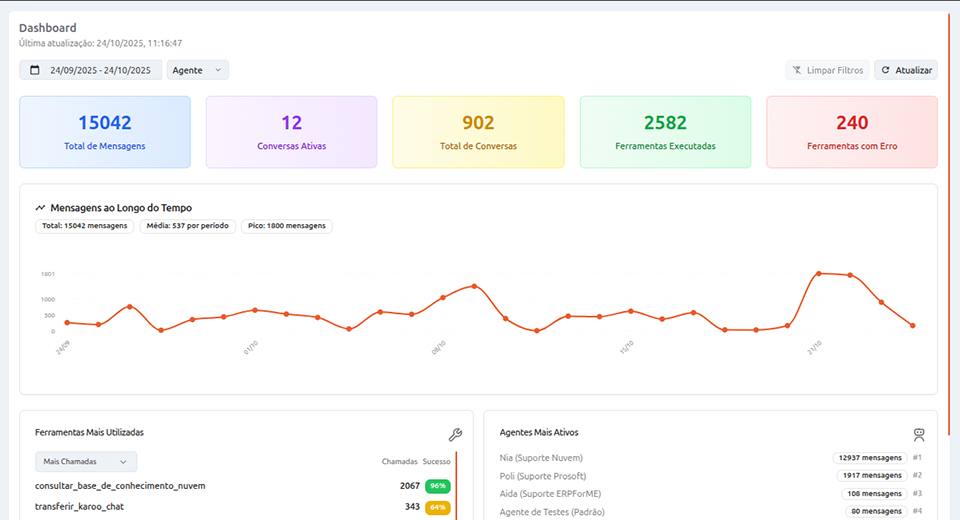
Task: Click the Ferramentas Executadas card
Action: tap(665, 132)
